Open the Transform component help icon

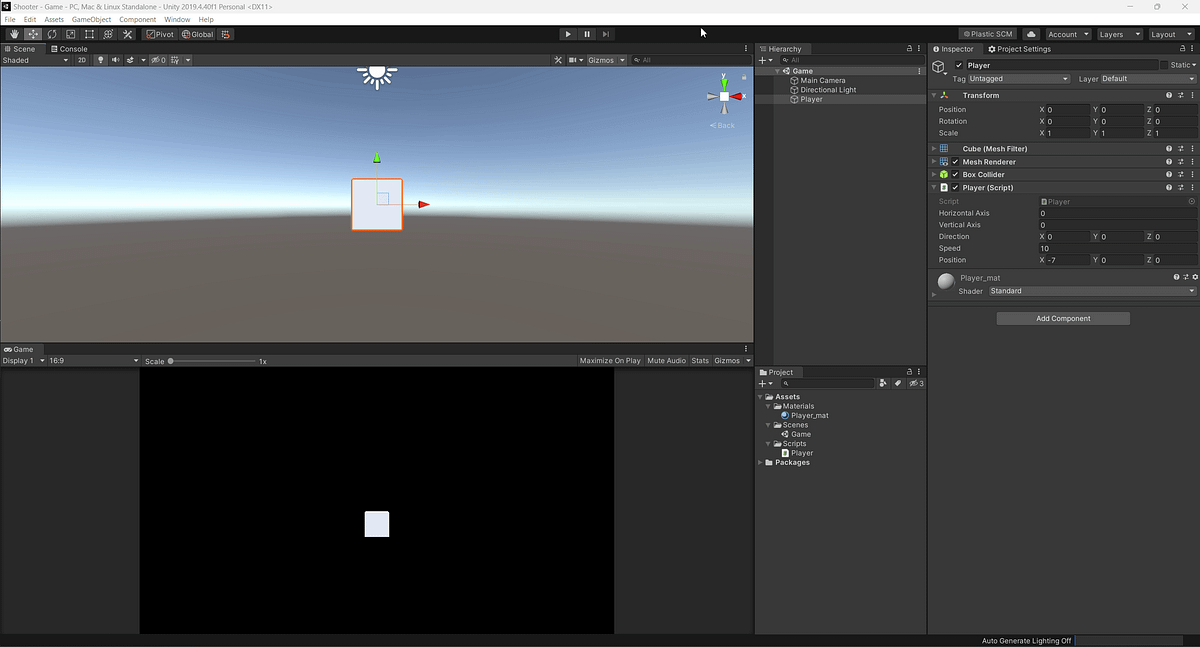1168,95
